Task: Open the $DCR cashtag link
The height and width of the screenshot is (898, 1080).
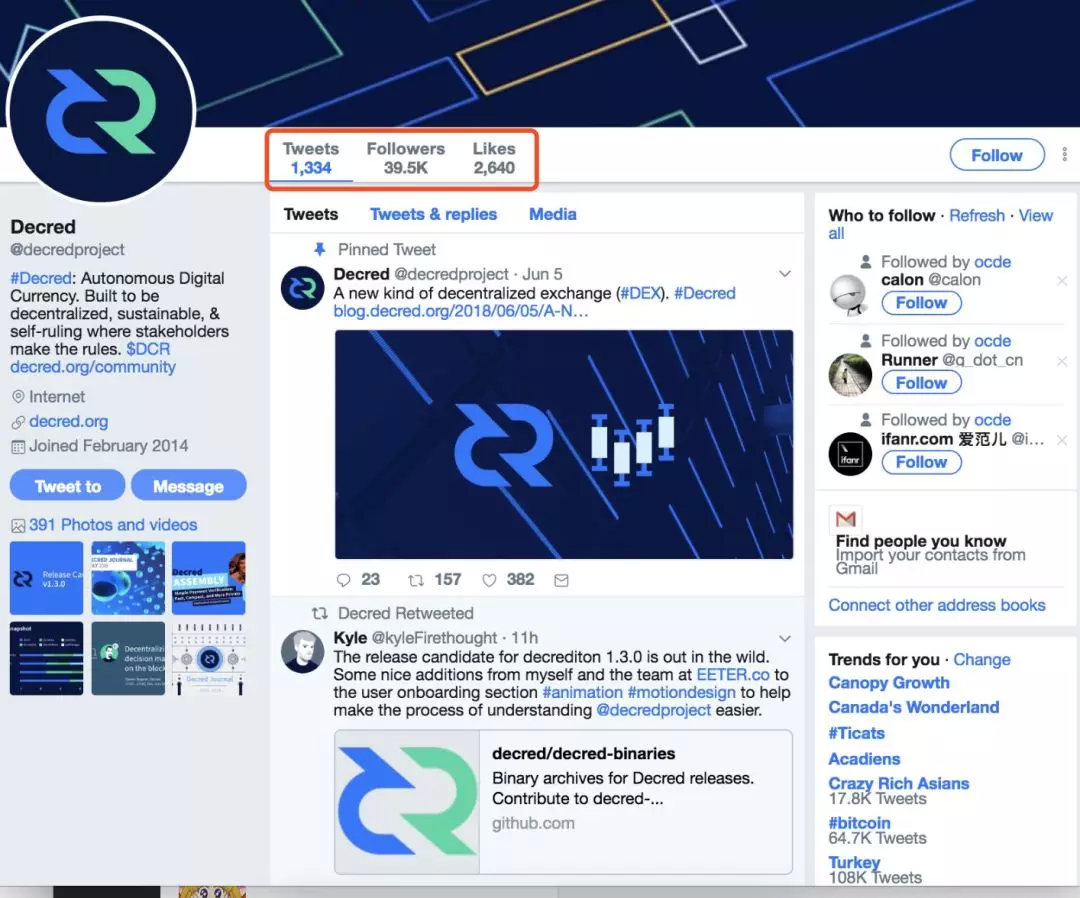Action: click(148, 349)
